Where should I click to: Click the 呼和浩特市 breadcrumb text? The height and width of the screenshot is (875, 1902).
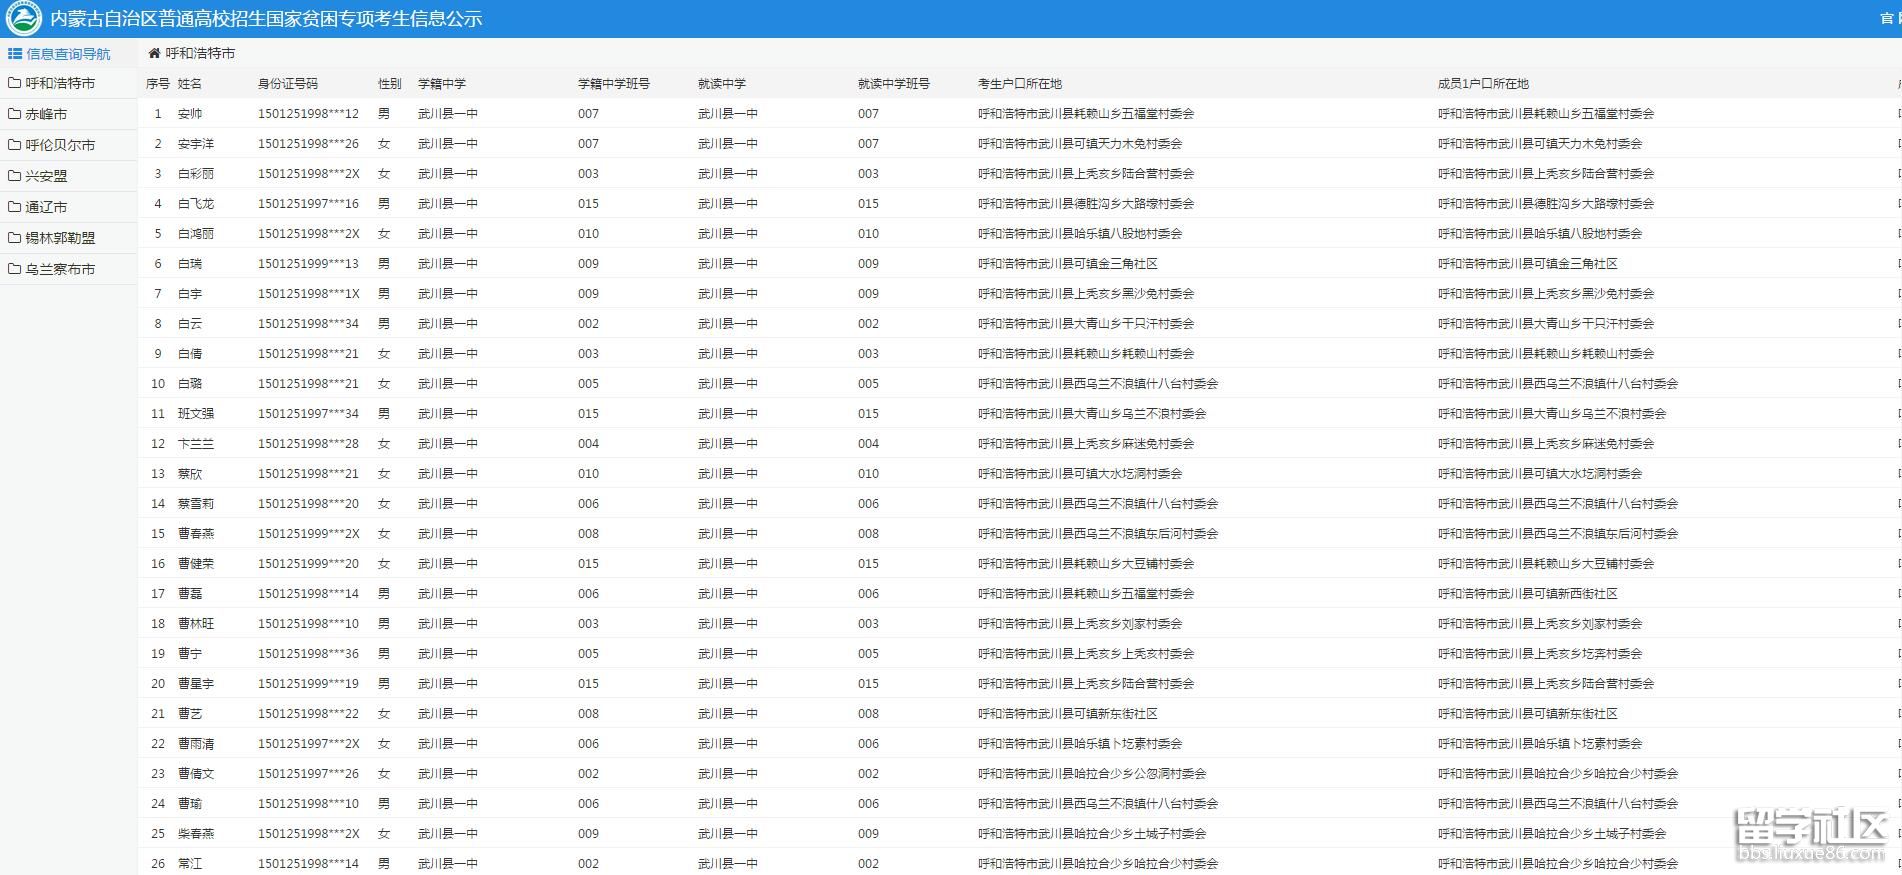click(200, 53)
